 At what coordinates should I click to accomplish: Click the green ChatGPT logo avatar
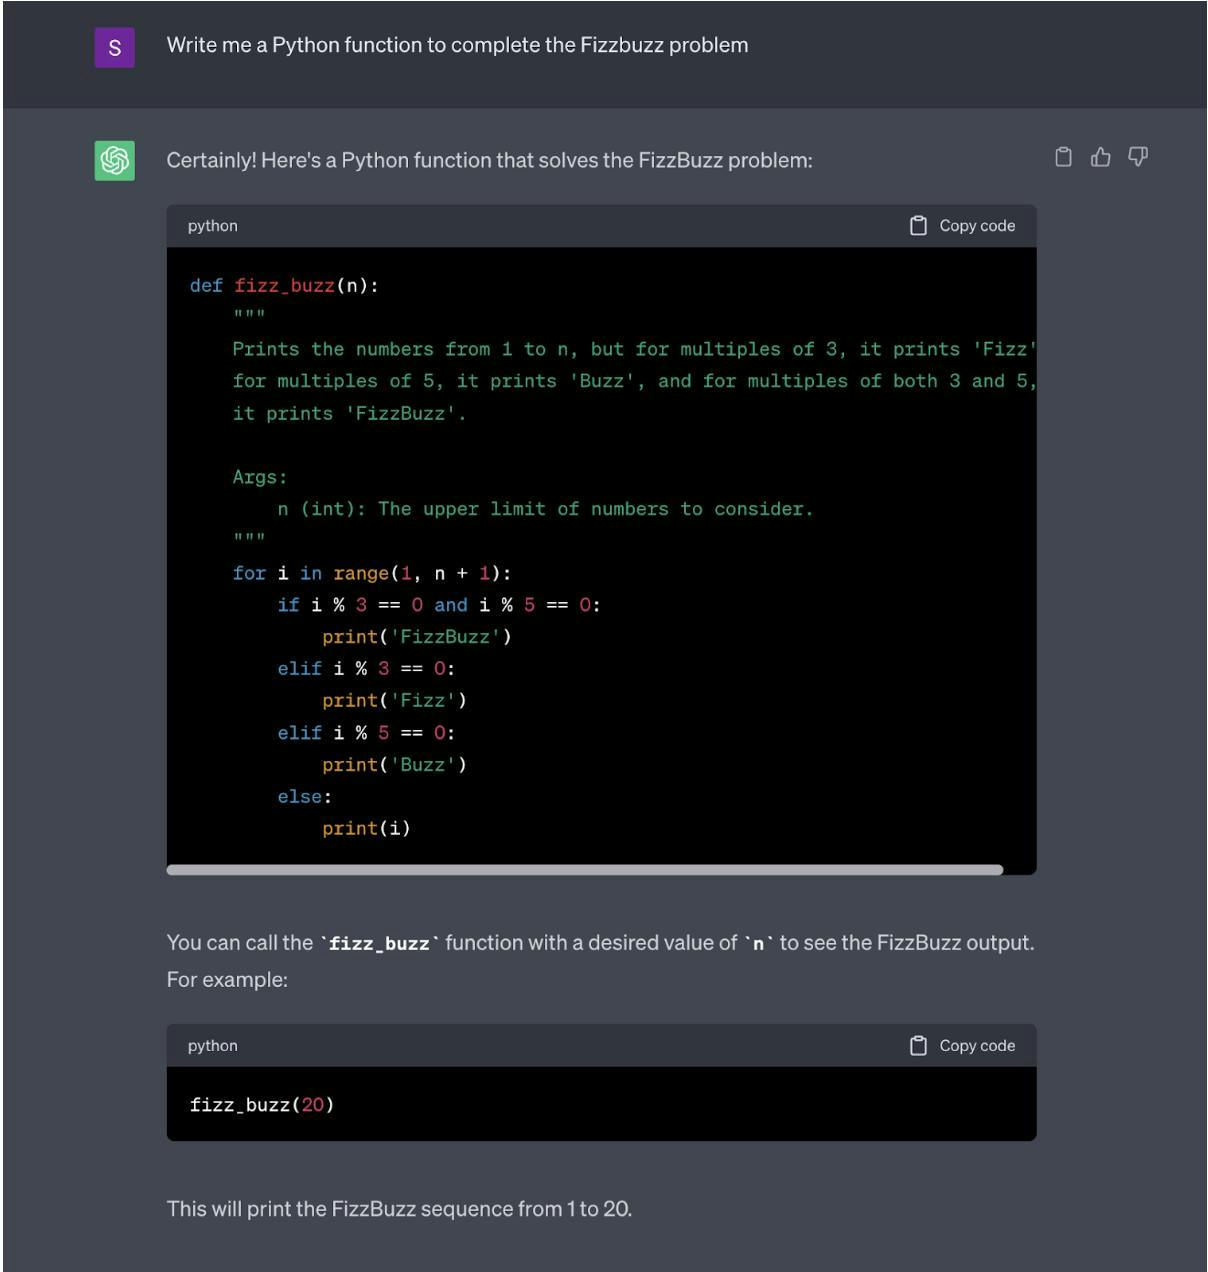tap(115, 160)
